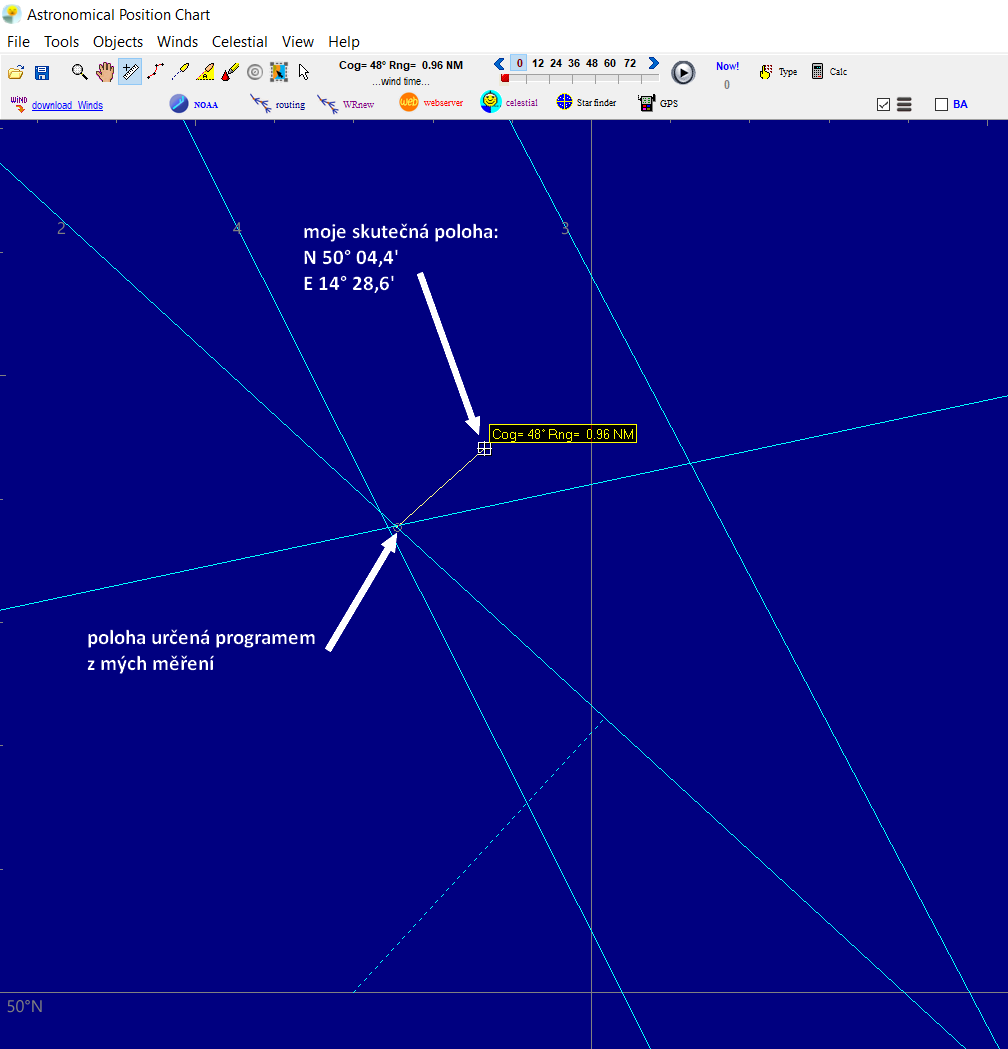Click the Now! button
This screenshot has height=1049, width=1008.
pos(727,66)
